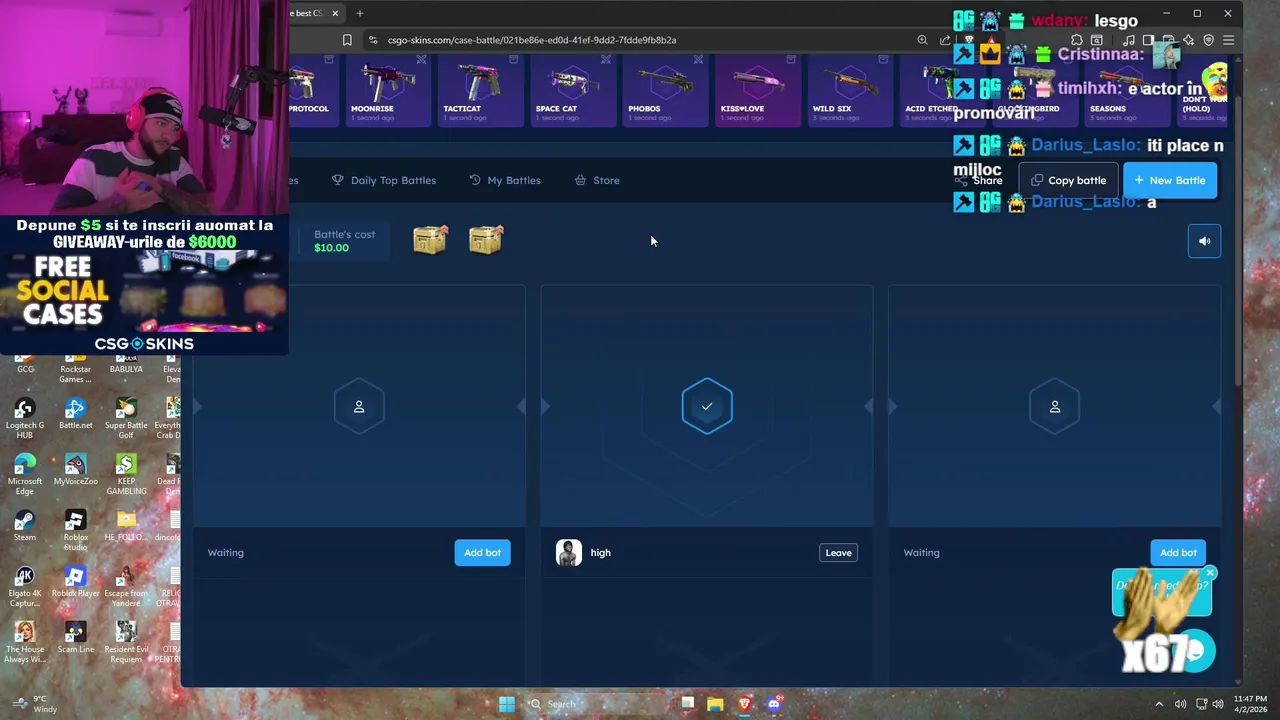Open Windows Start menu
The width and height of the screenshot is (1280, 720).
tap(507, 704)
